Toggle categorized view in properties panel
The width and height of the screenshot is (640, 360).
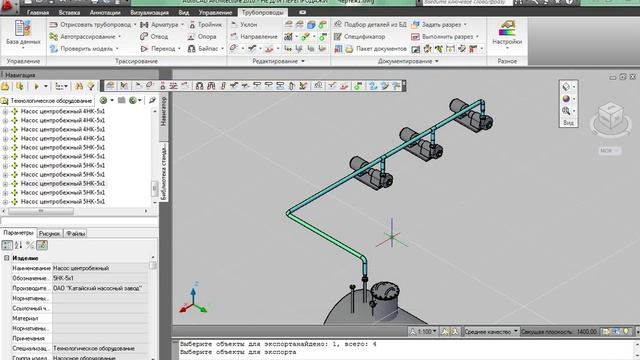(7, 245)
